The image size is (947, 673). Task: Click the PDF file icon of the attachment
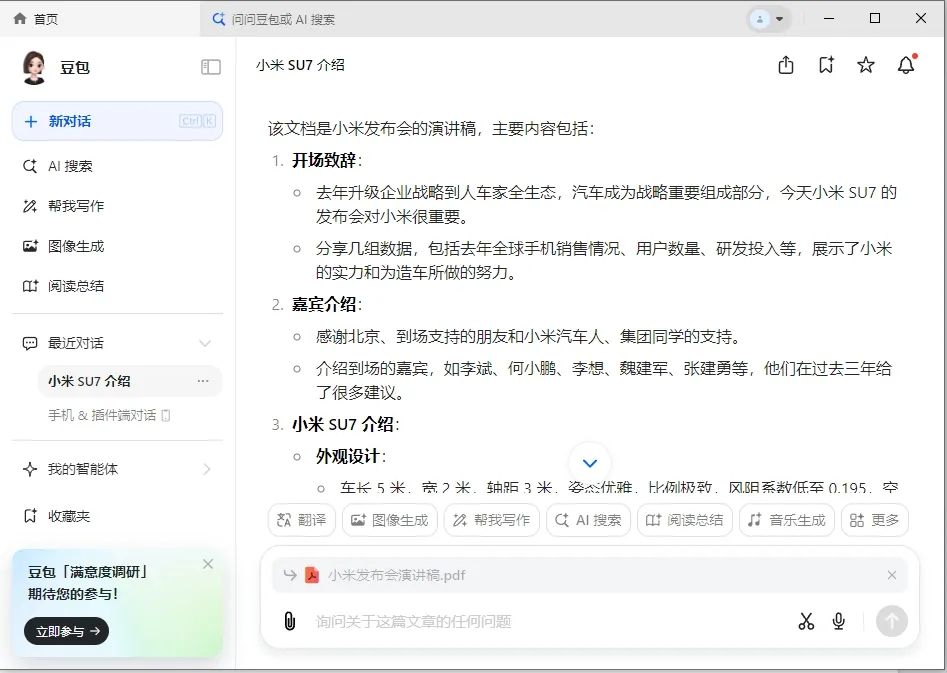(312, 575)
